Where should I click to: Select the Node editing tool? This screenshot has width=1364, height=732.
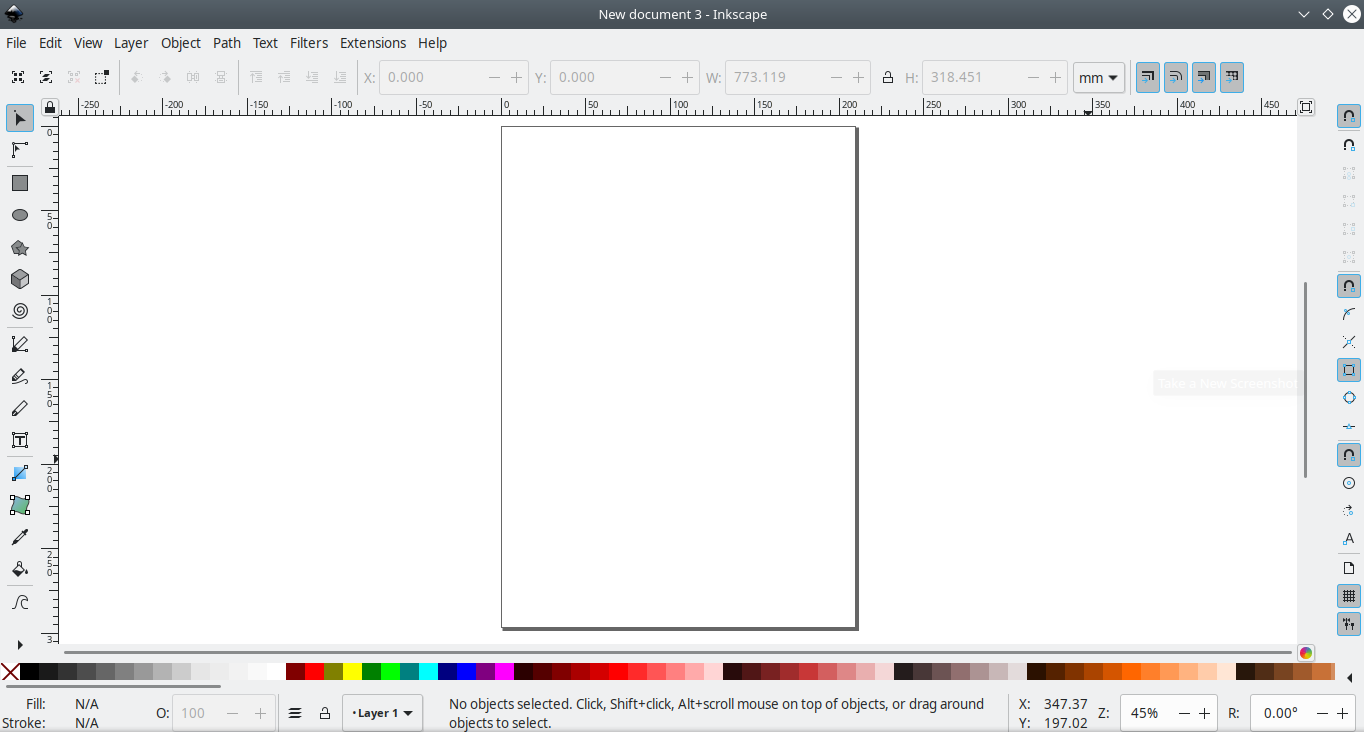19,151
